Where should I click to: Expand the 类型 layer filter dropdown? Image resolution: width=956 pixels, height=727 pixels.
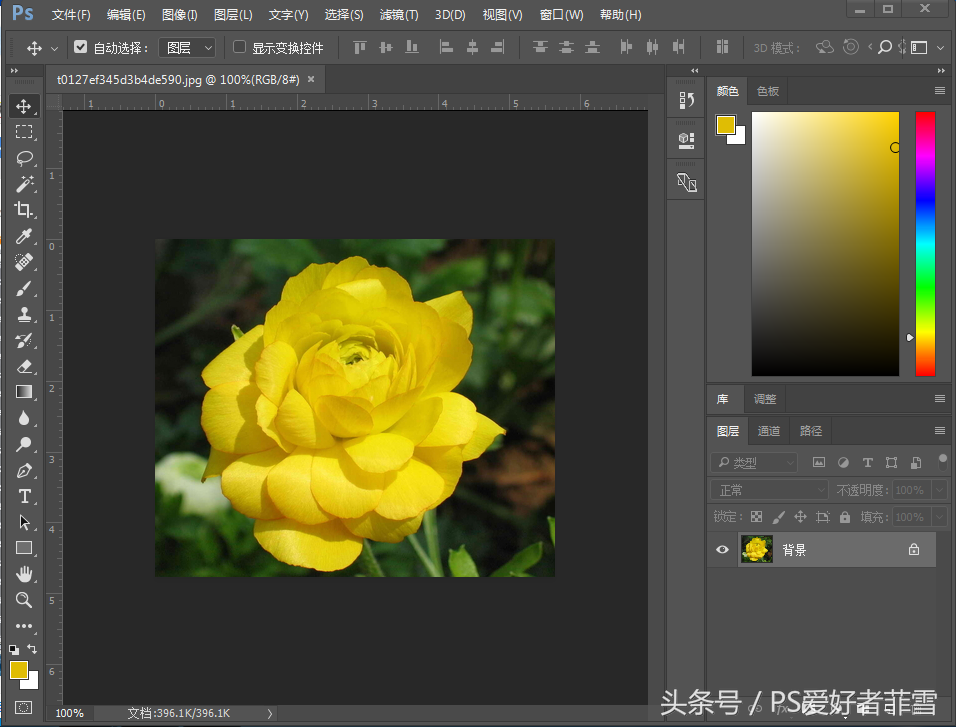click(754, 463)
